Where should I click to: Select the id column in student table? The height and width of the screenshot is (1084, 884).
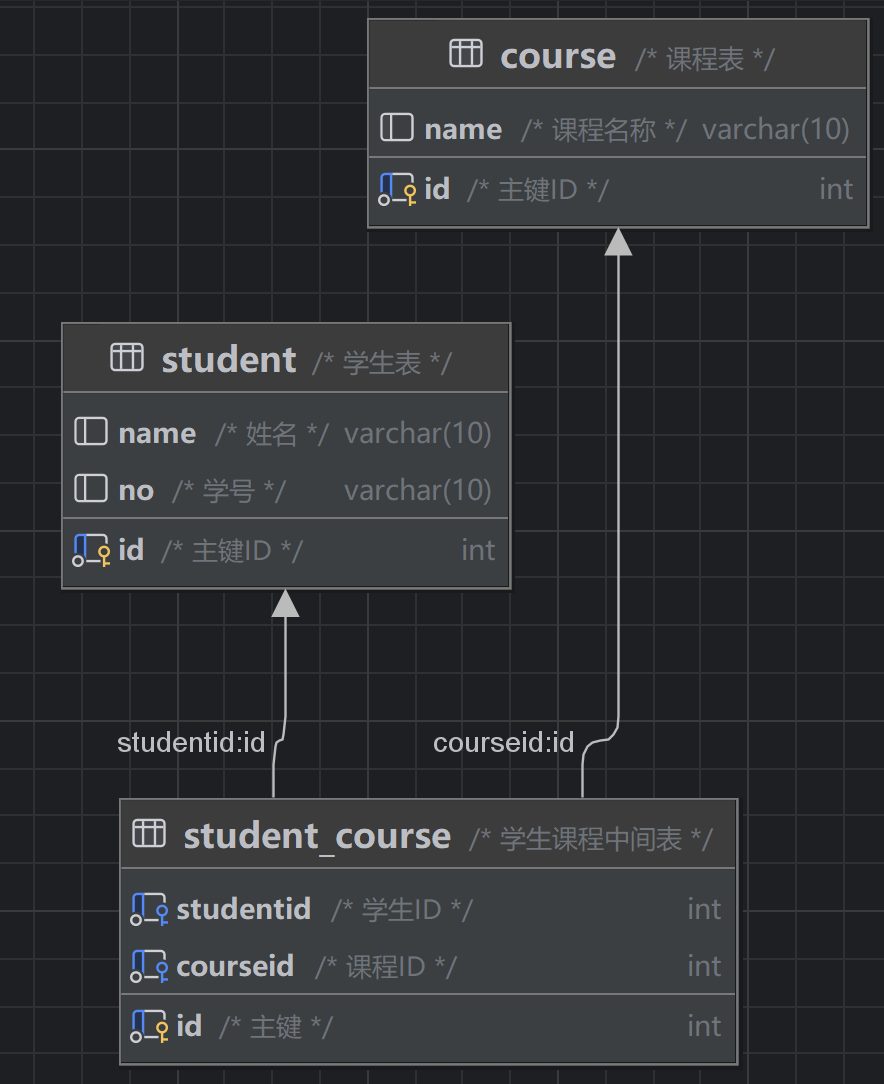pyautogui.click(x=285, y=551)
